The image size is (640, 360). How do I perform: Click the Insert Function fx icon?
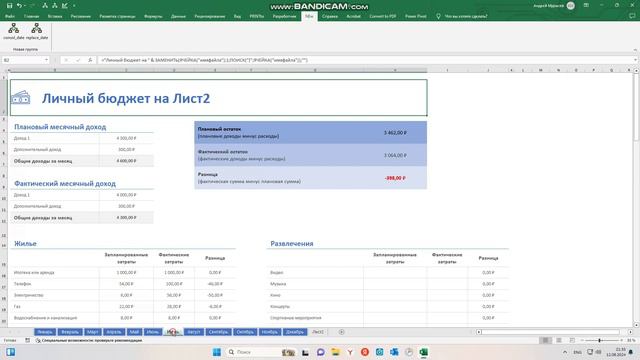[x=90, y=60]
